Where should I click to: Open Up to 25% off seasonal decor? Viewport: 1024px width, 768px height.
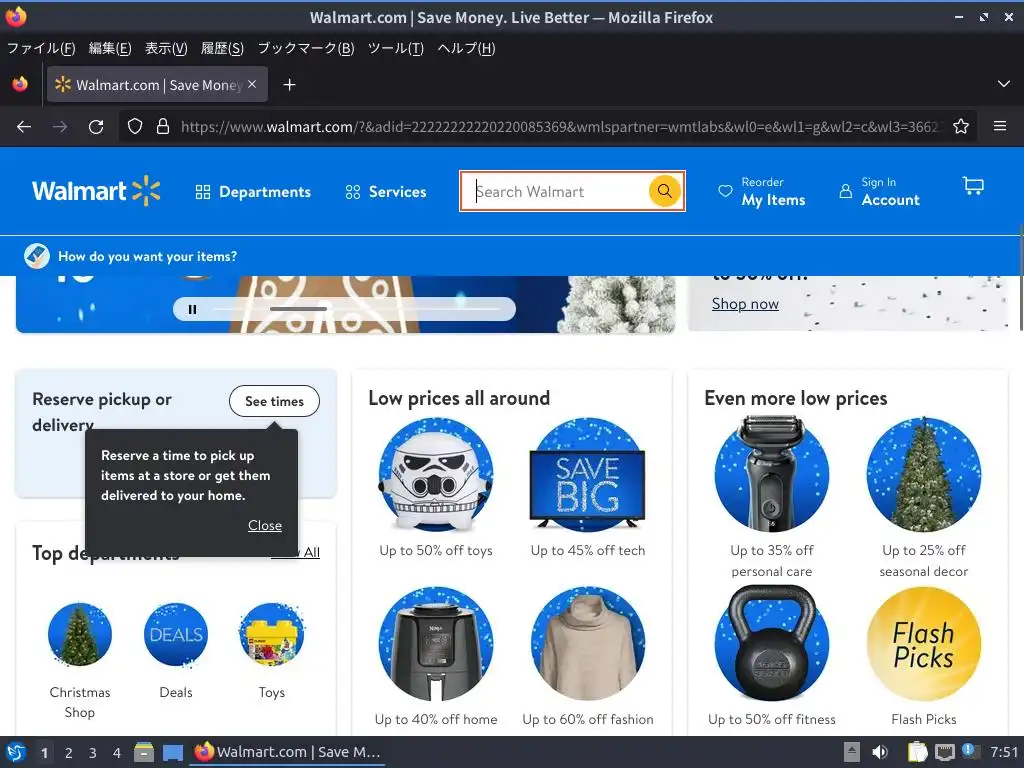[x=923, y=498]
